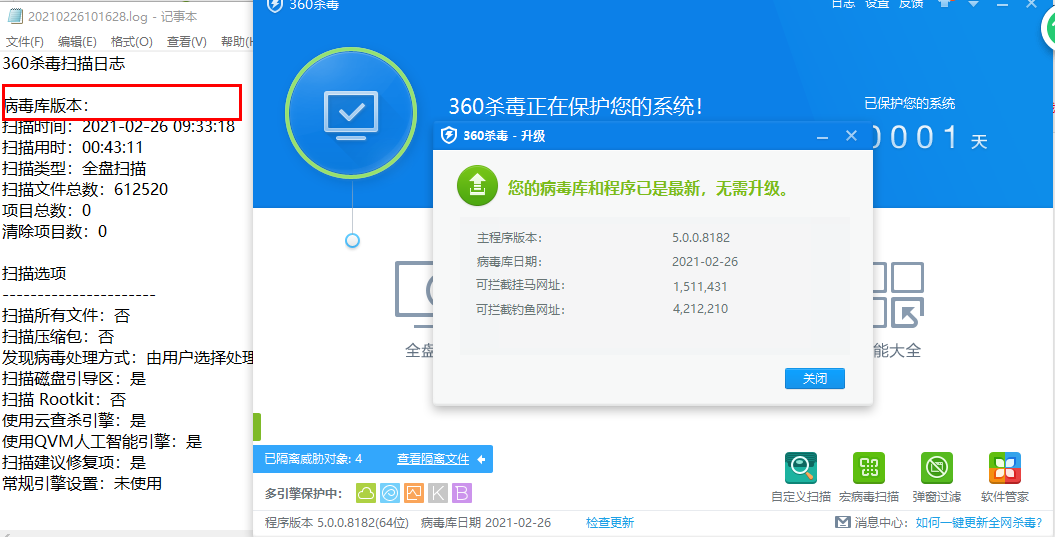Click the 关闭 button in the upgrade dialog

click(x=815, y=379)
